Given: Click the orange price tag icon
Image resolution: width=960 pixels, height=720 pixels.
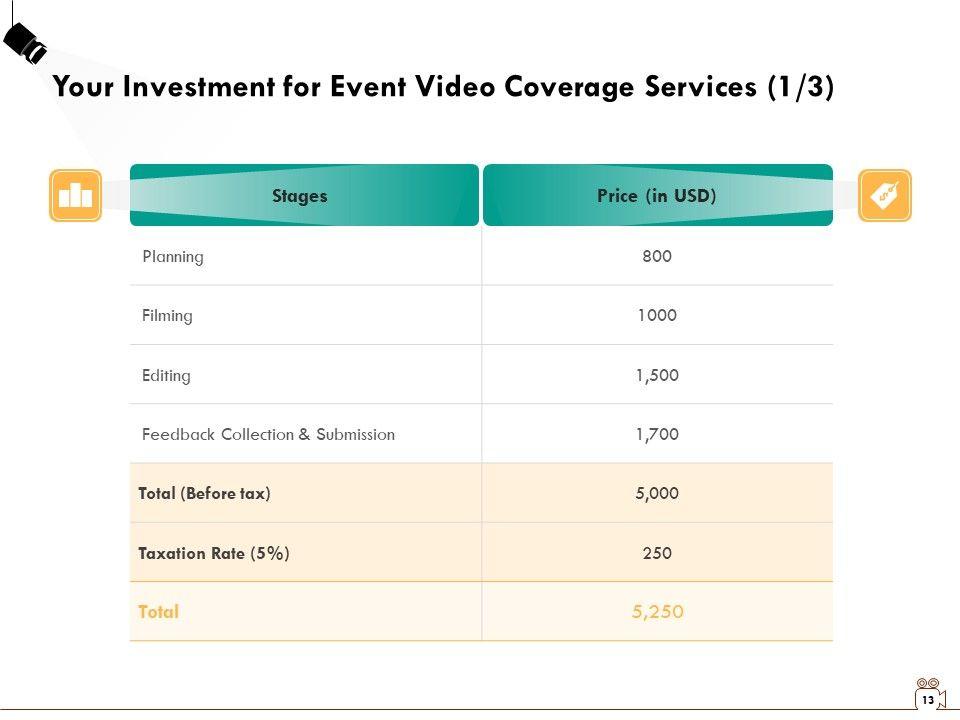Looking at the screenshot, I should pos(885,195).
